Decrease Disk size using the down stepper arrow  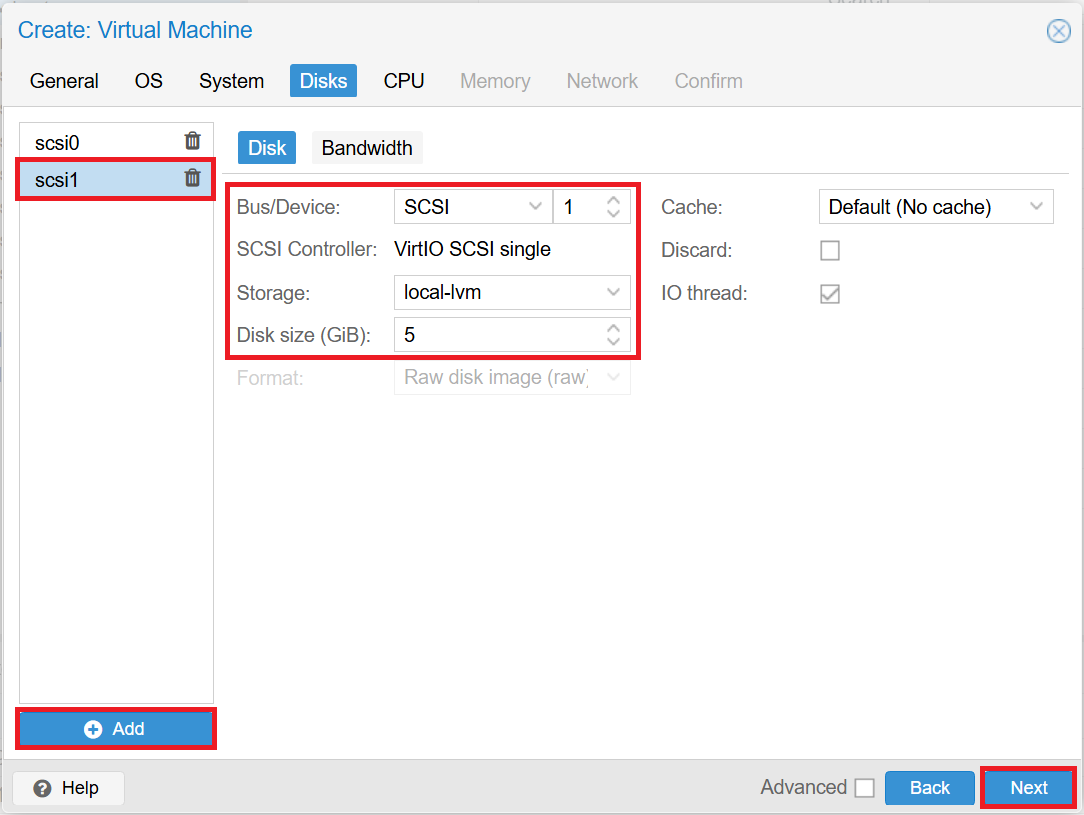coord(613,340)
